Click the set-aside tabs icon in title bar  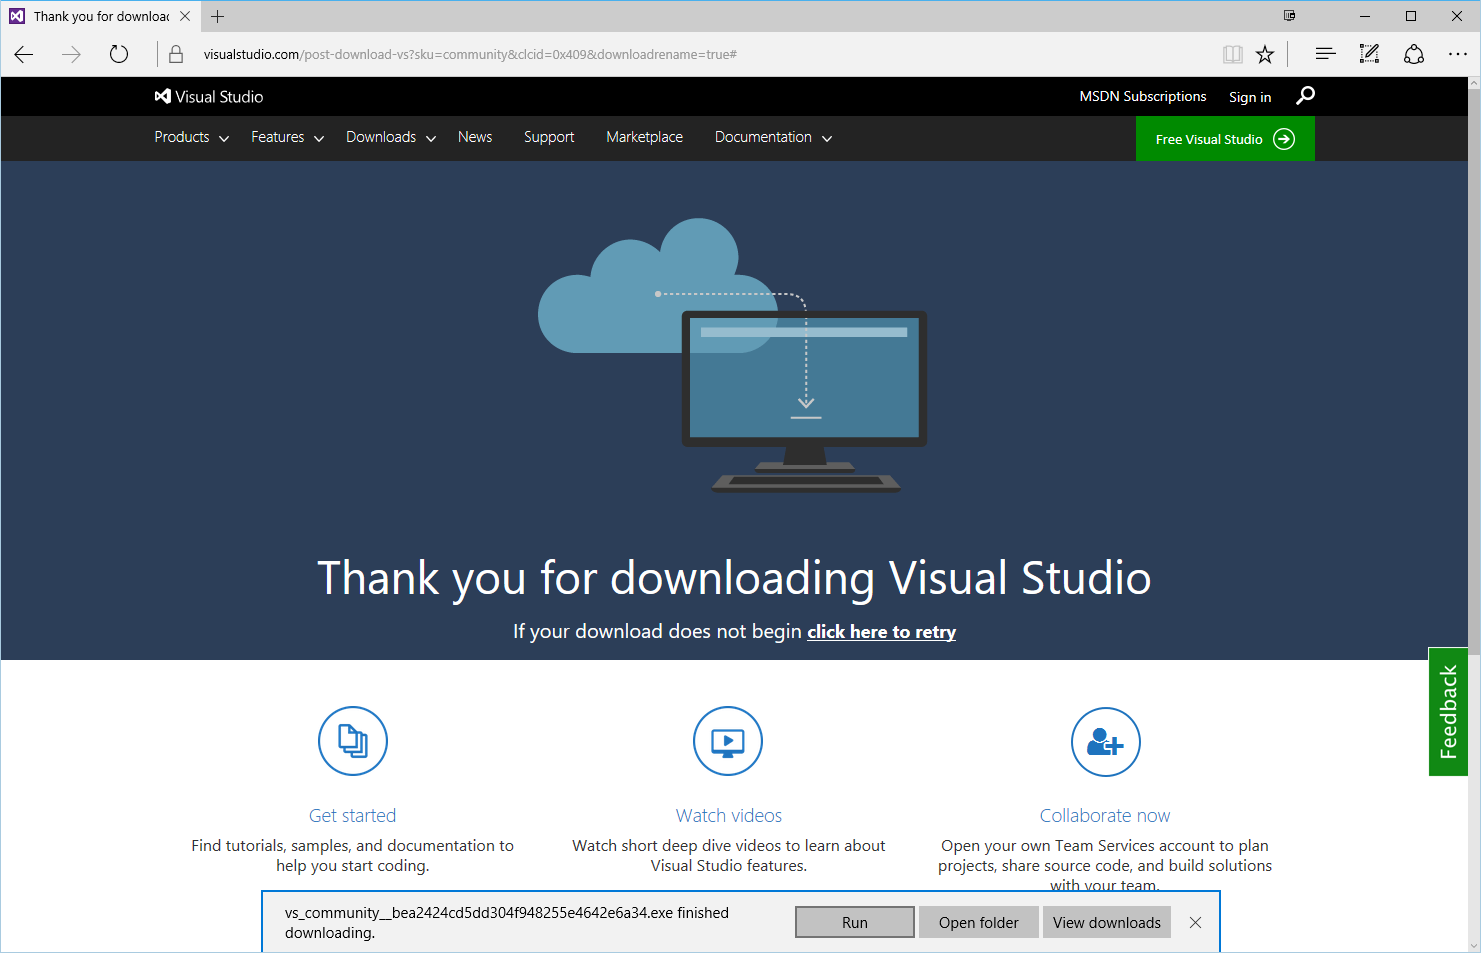click(x=1290, y=16)
